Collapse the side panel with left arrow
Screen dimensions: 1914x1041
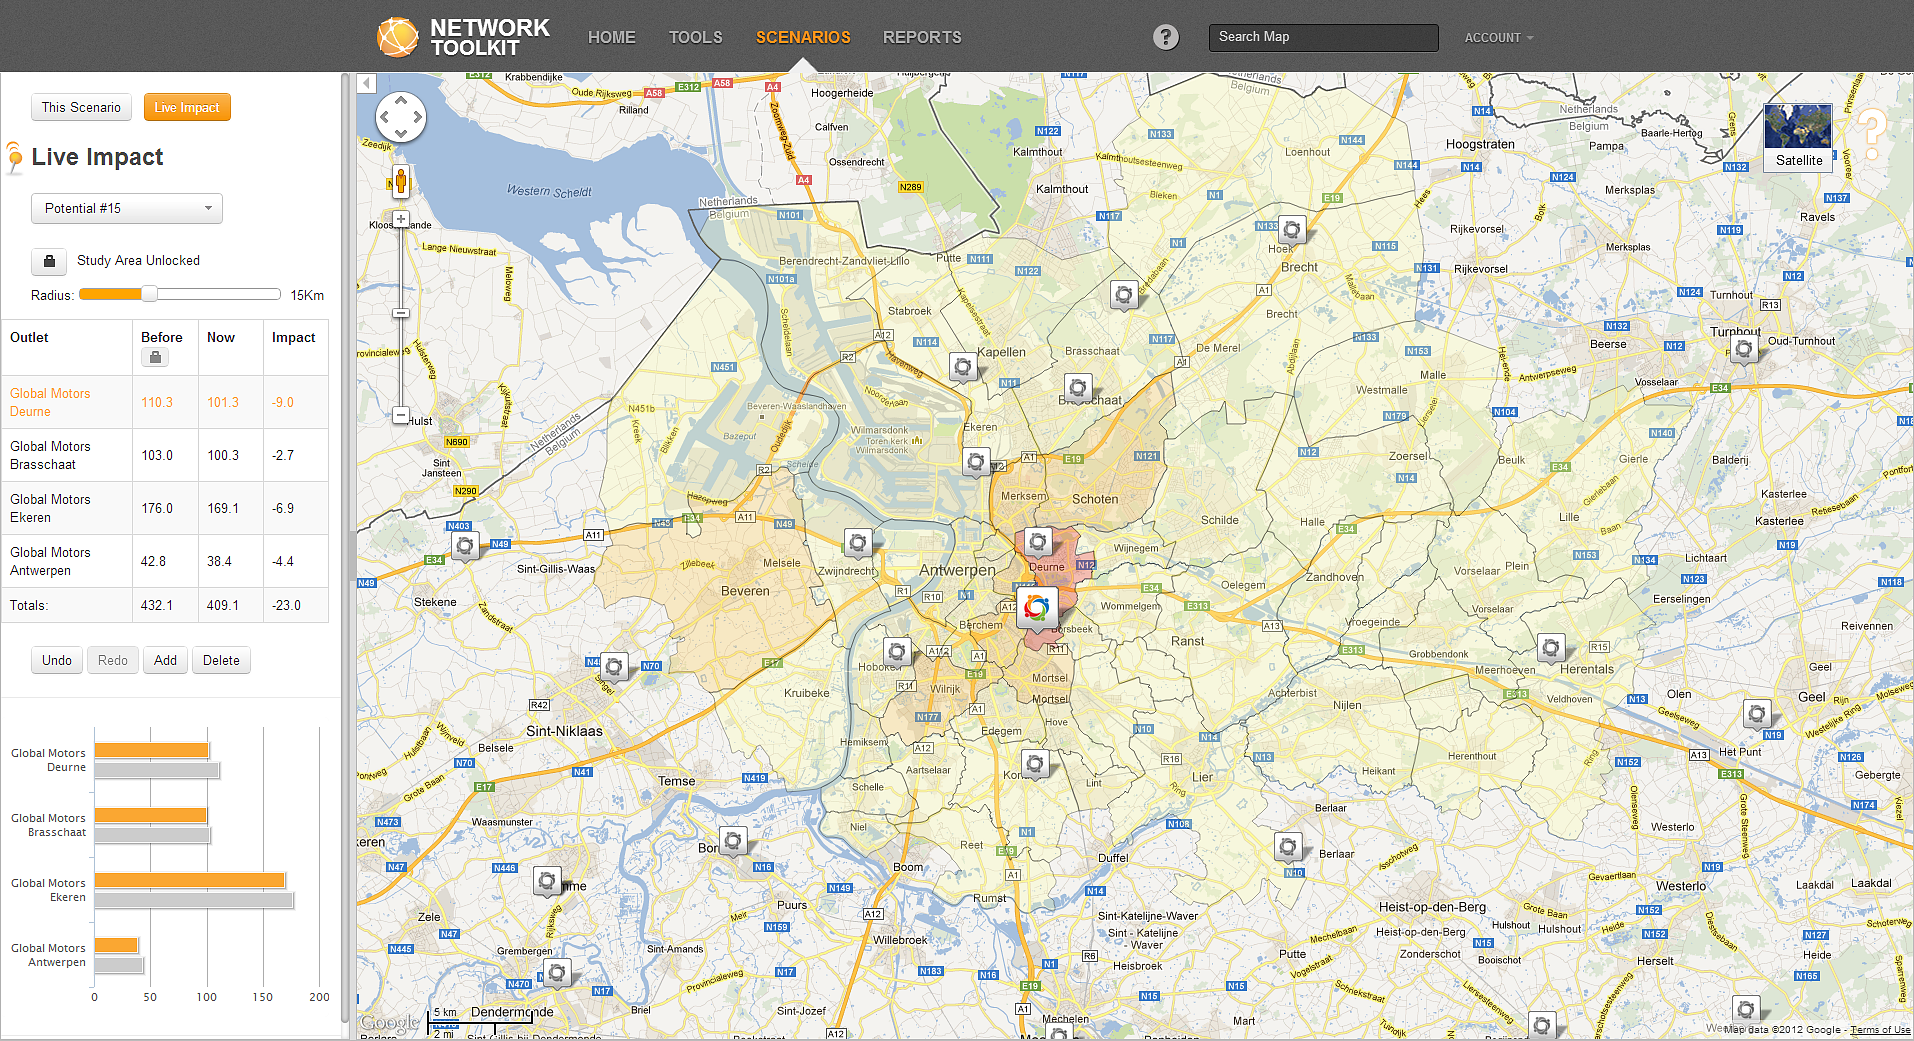[x=367, y=83]
